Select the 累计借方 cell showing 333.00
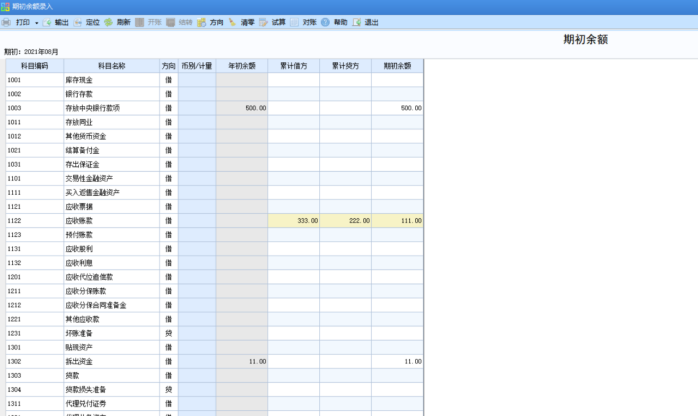Image resolution: width=698 pixels, height=417 pixels. [293, 219]
